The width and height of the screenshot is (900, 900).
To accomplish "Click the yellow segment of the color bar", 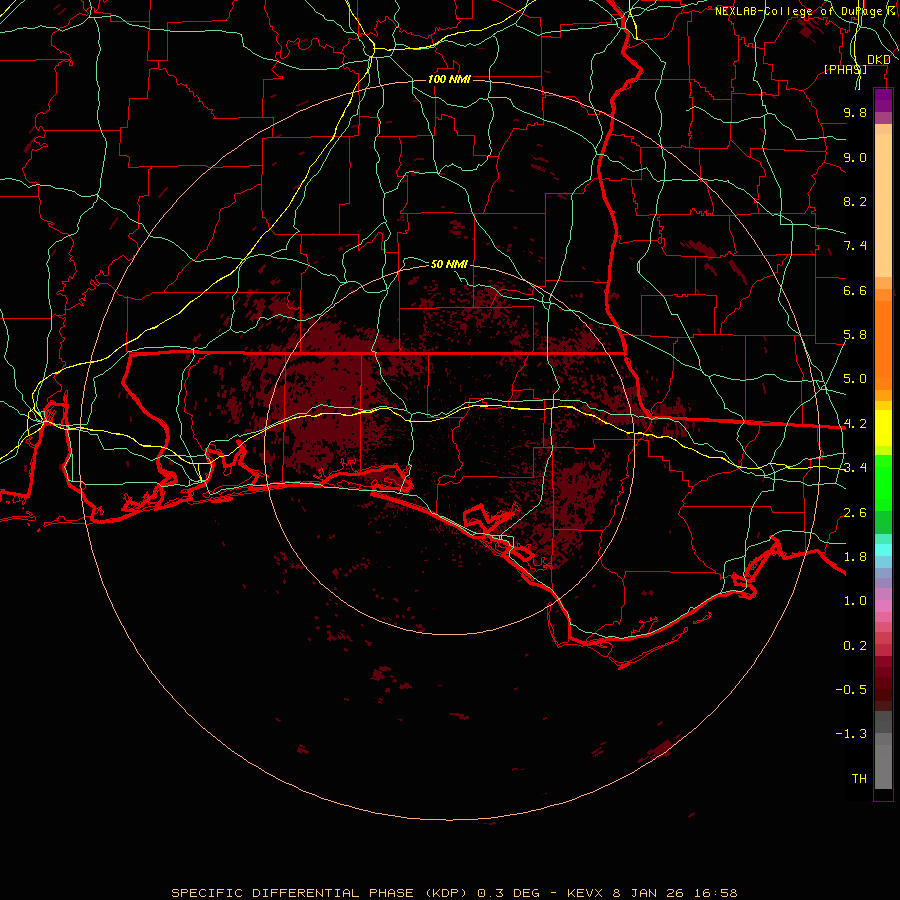I will coord(883,428).
